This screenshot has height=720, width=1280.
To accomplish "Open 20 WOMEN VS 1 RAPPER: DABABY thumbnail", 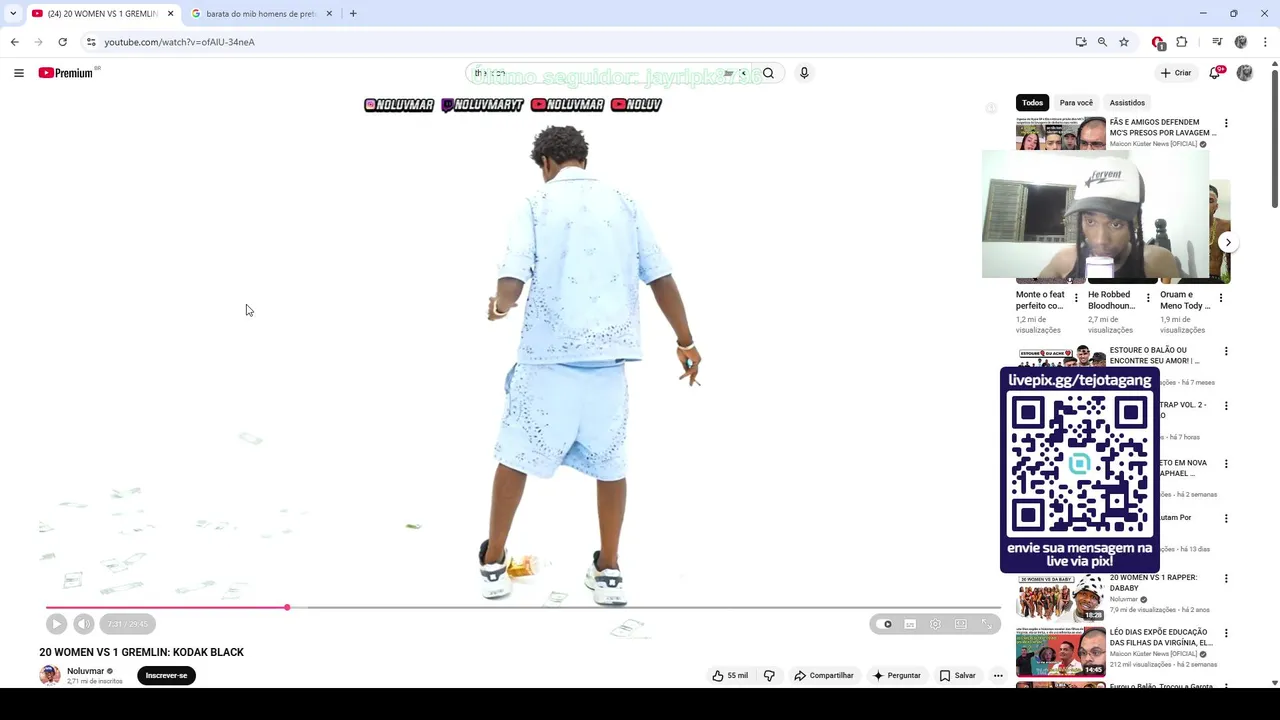I will click(x=1060, y=597).
